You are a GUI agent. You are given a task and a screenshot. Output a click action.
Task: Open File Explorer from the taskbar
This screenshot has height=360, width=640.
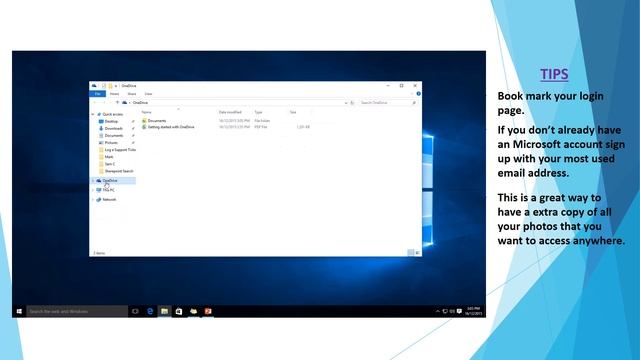164,311
